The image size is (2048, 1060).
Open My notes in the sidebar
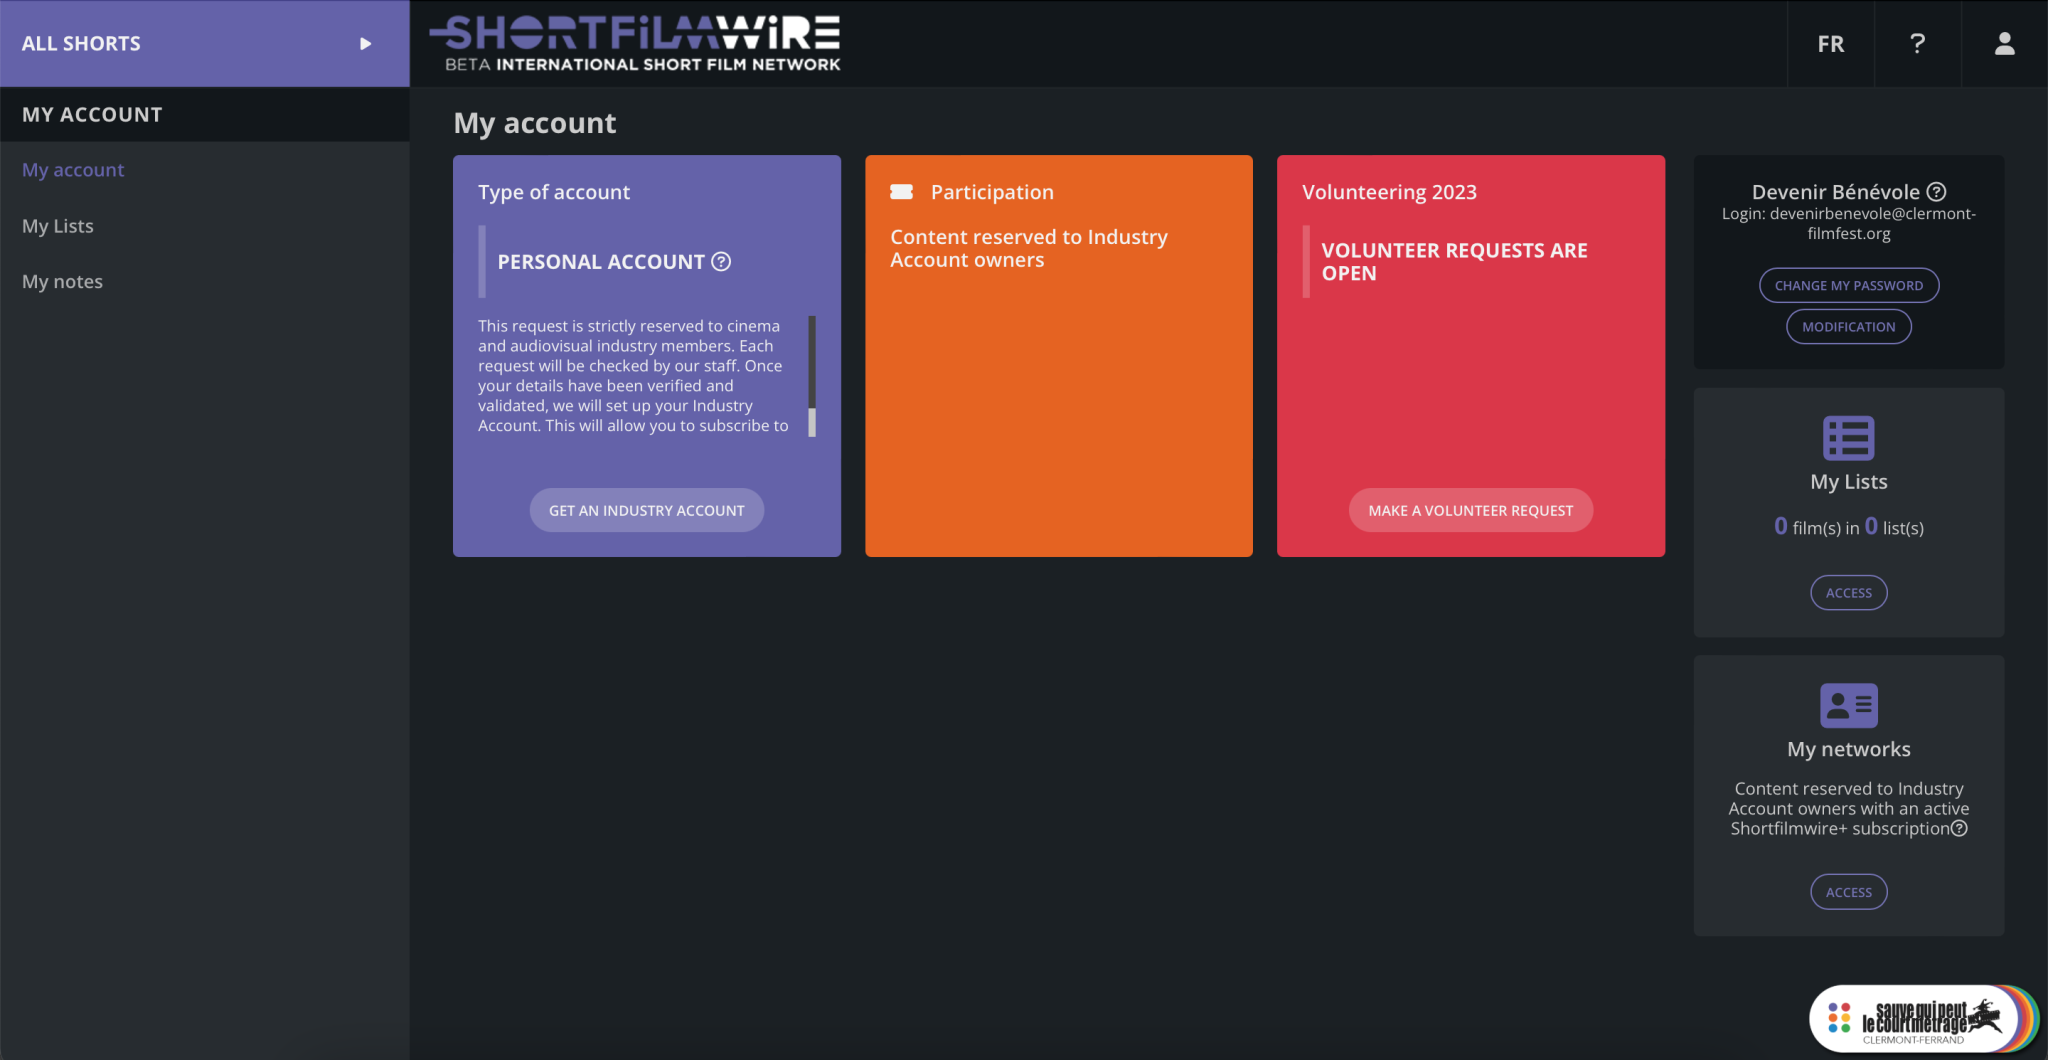pos(62,282)
